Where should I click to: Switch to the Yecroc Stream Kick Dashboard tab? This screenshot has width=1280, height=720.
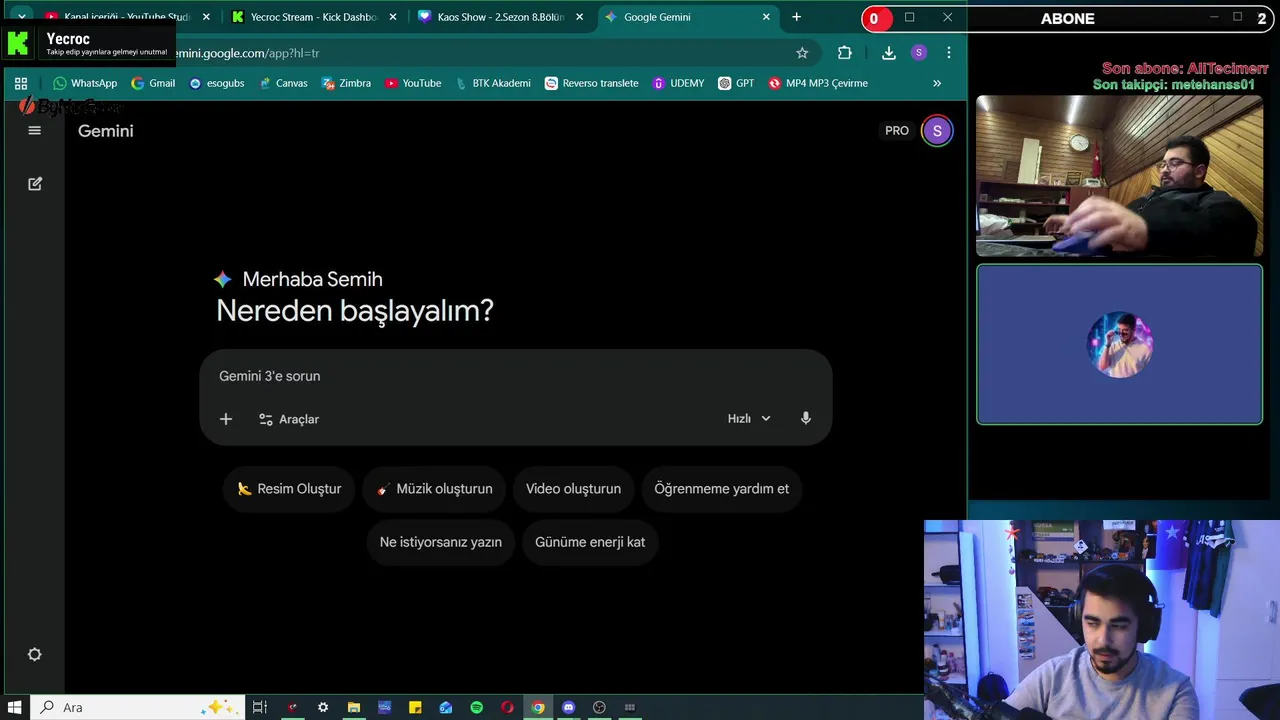point(313,17)
